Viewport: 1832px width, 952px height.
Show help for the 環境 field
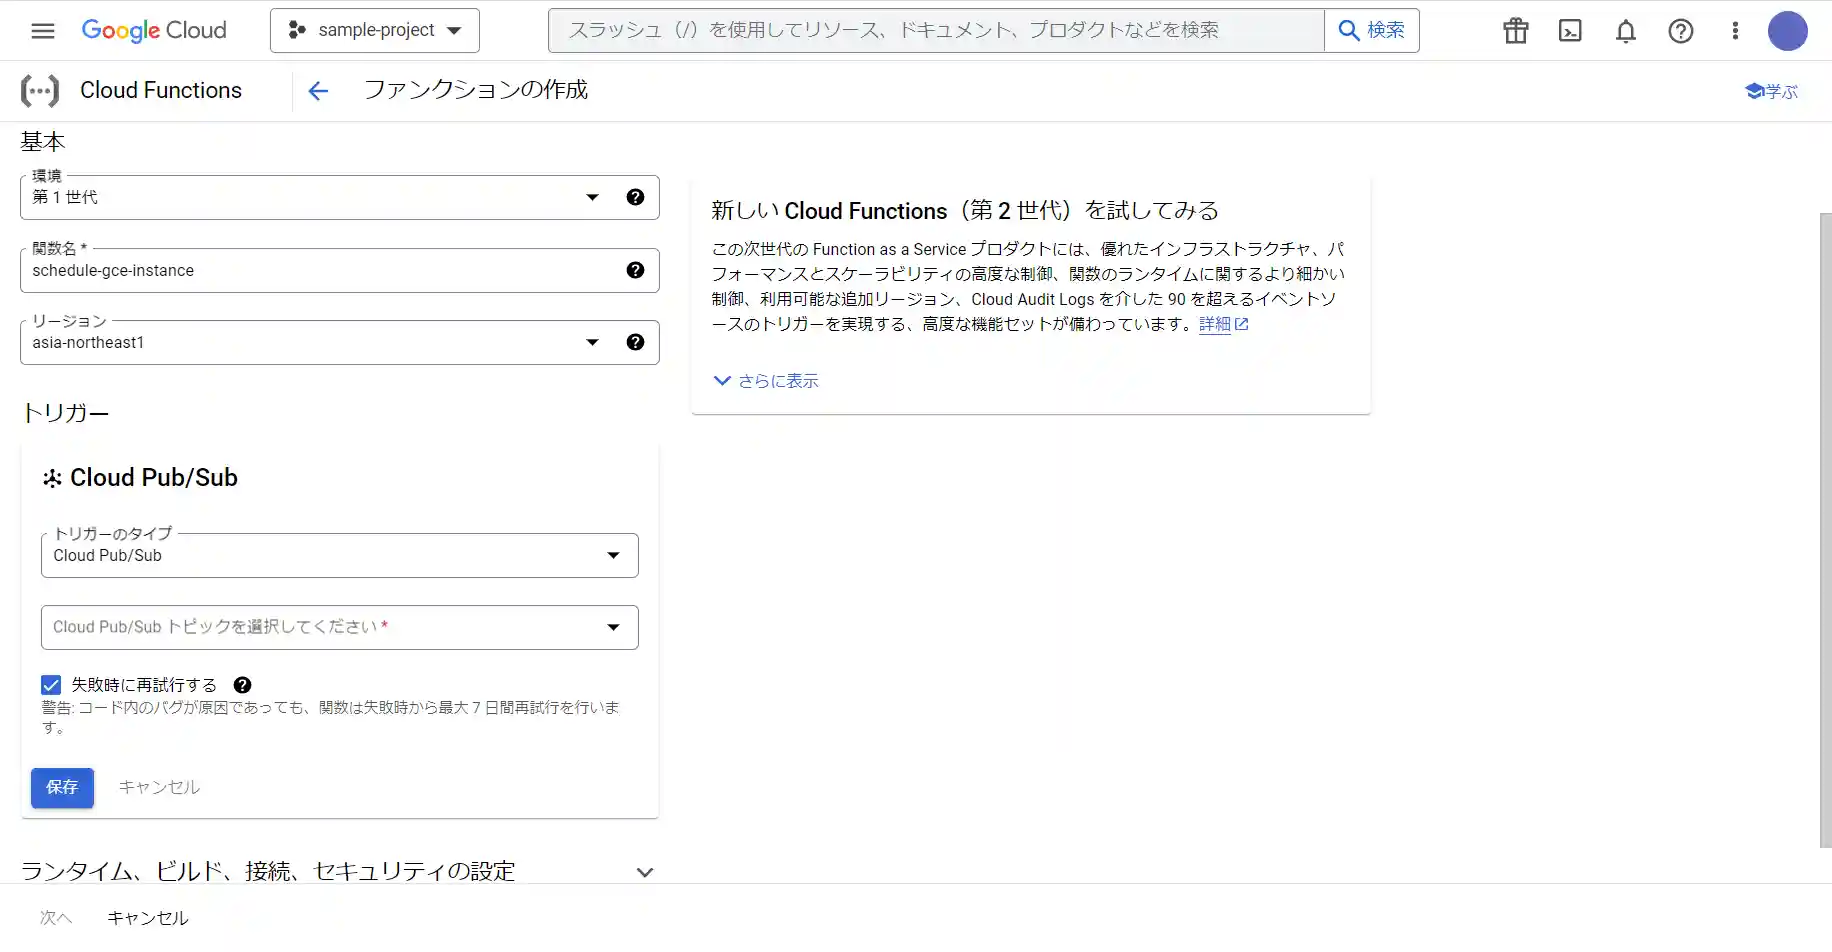pyautogui.click(x=635, y=197)
